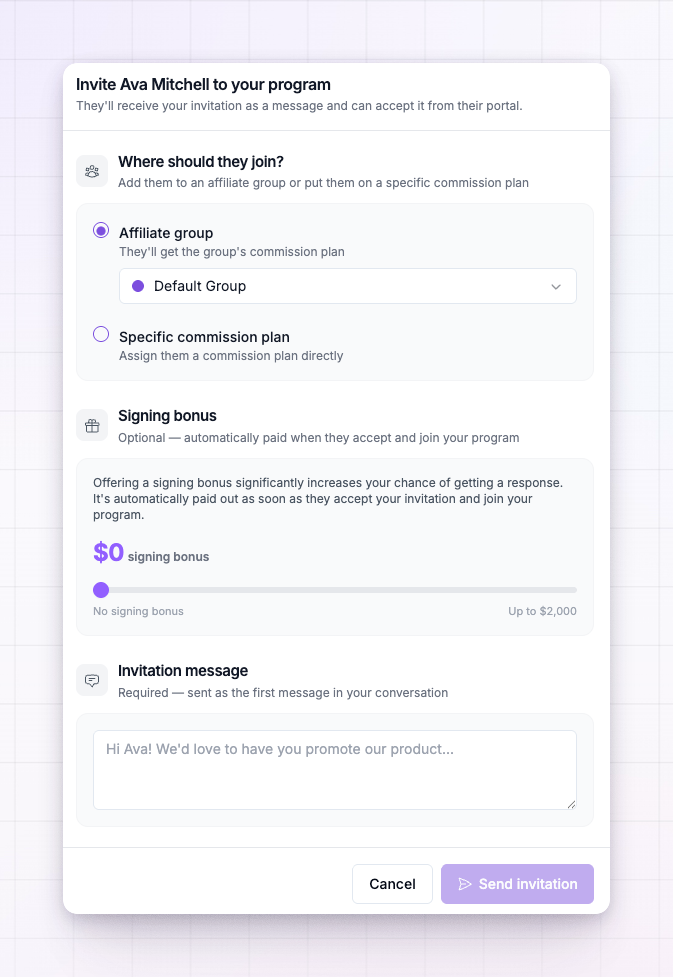The height and width of the screenshot is (977, 673).
Task: Click the gift icon next to Signing bonus
Action: click(x=92, y=426)
